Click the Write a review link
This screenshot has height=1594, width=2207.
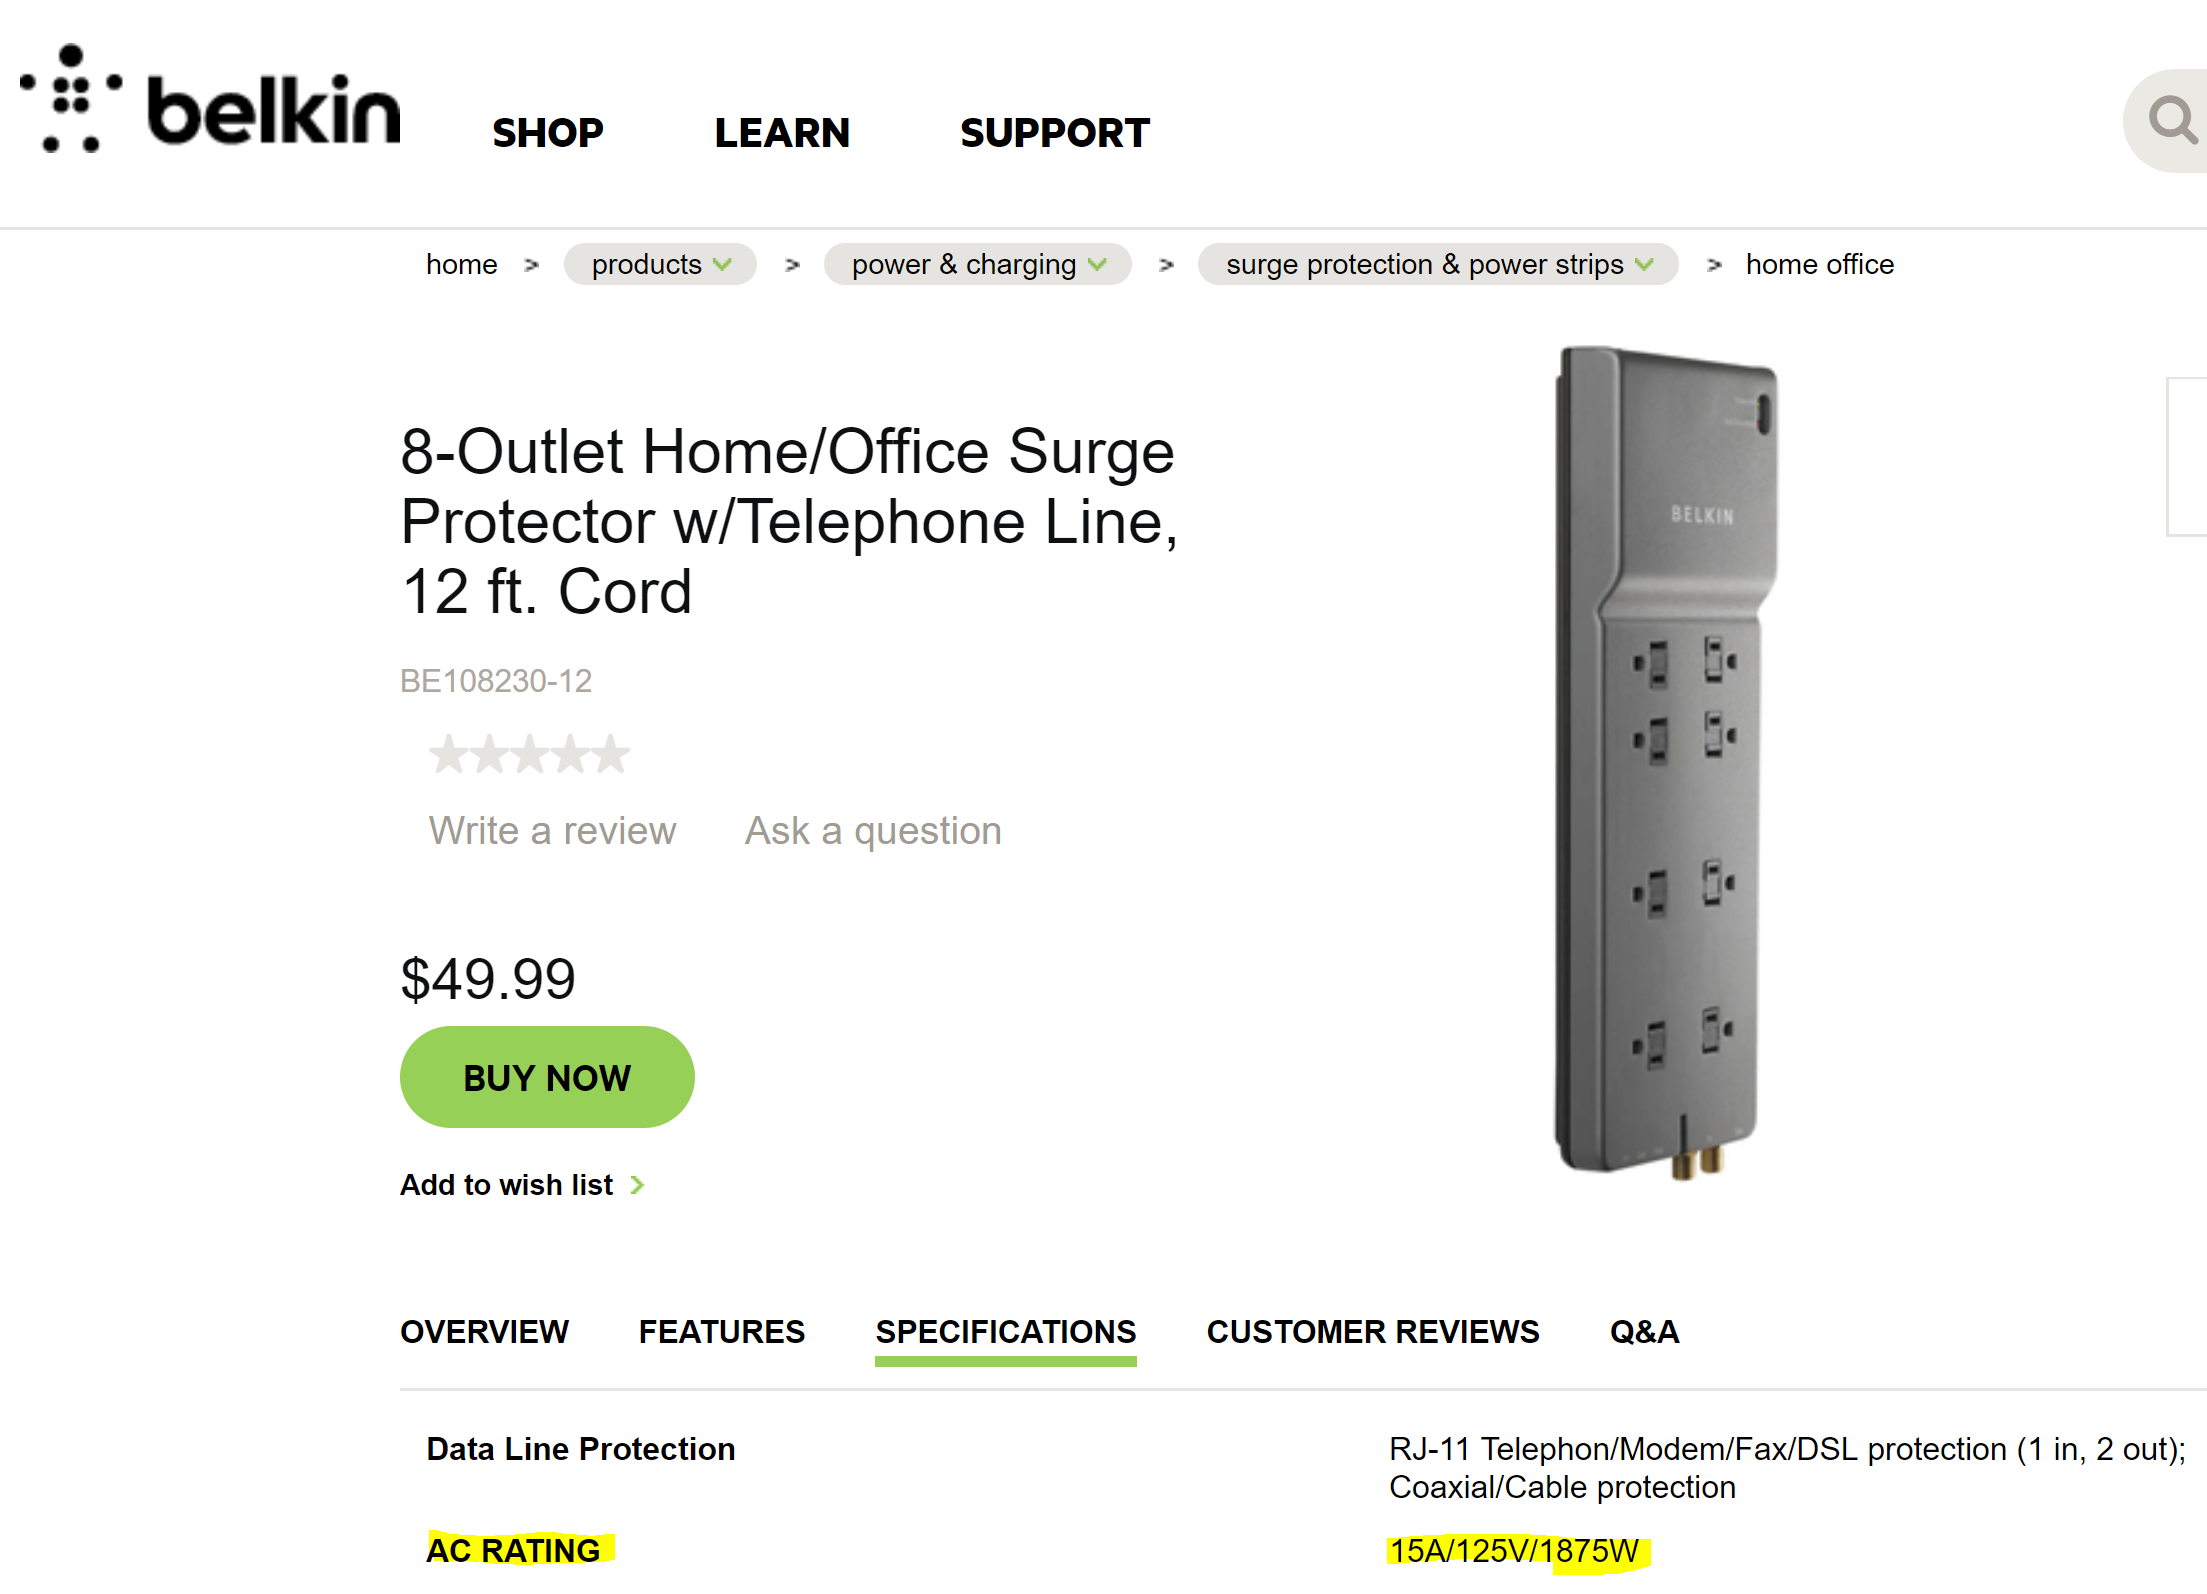click(552, 831)
